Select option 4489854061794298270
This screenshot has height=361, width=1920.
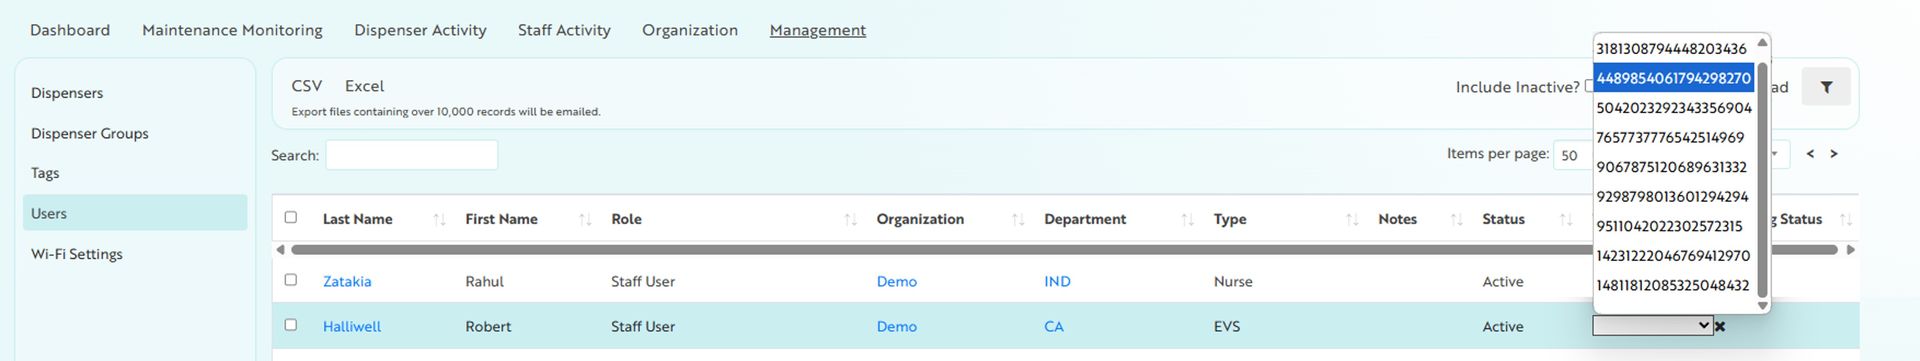coord(1673,78)
